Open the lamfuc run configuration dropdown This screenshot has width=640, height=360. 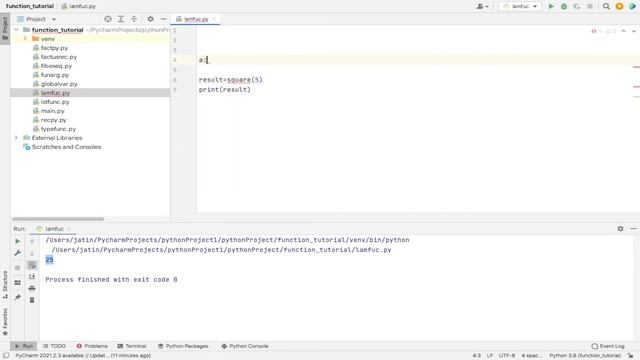click(x=520, y=6)
